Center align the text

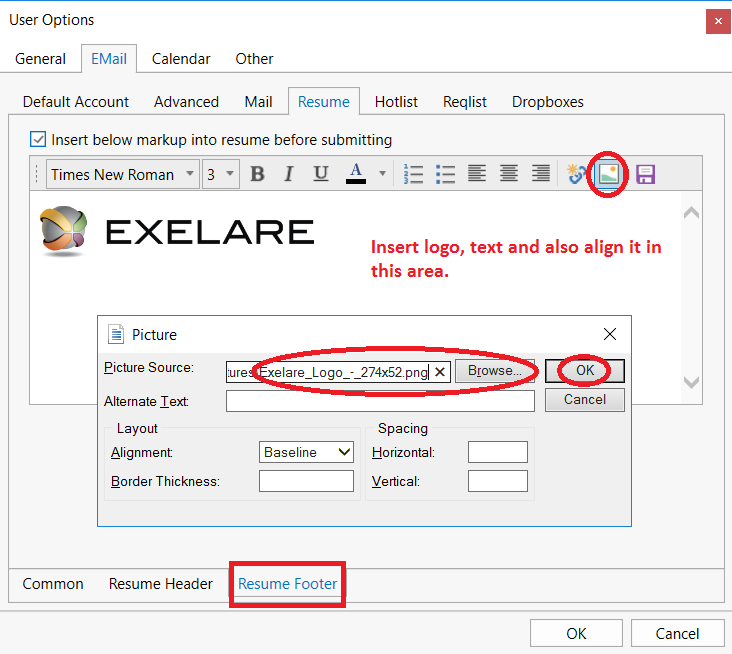click(x=509, y=174)
